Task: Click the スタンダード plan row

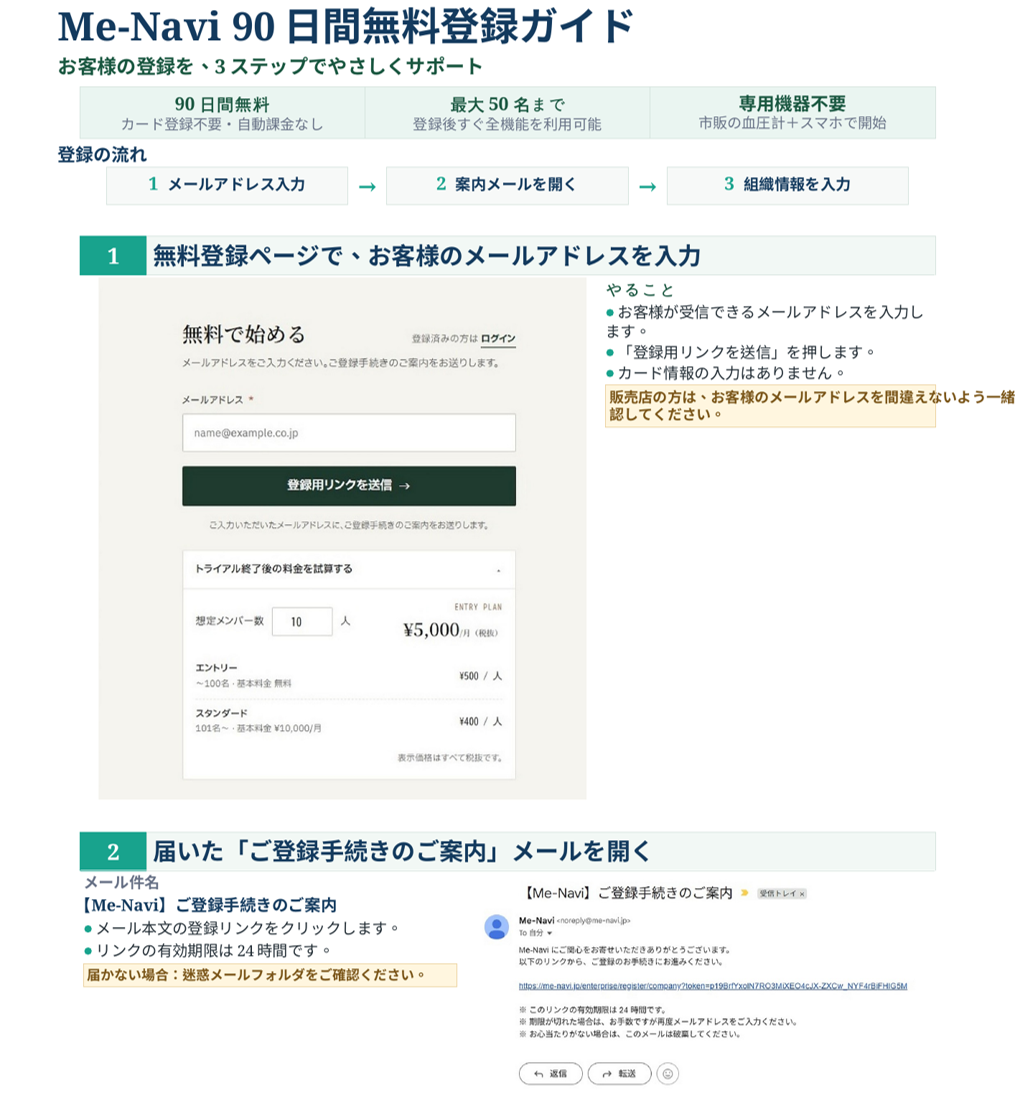Action: click(349, 720)
